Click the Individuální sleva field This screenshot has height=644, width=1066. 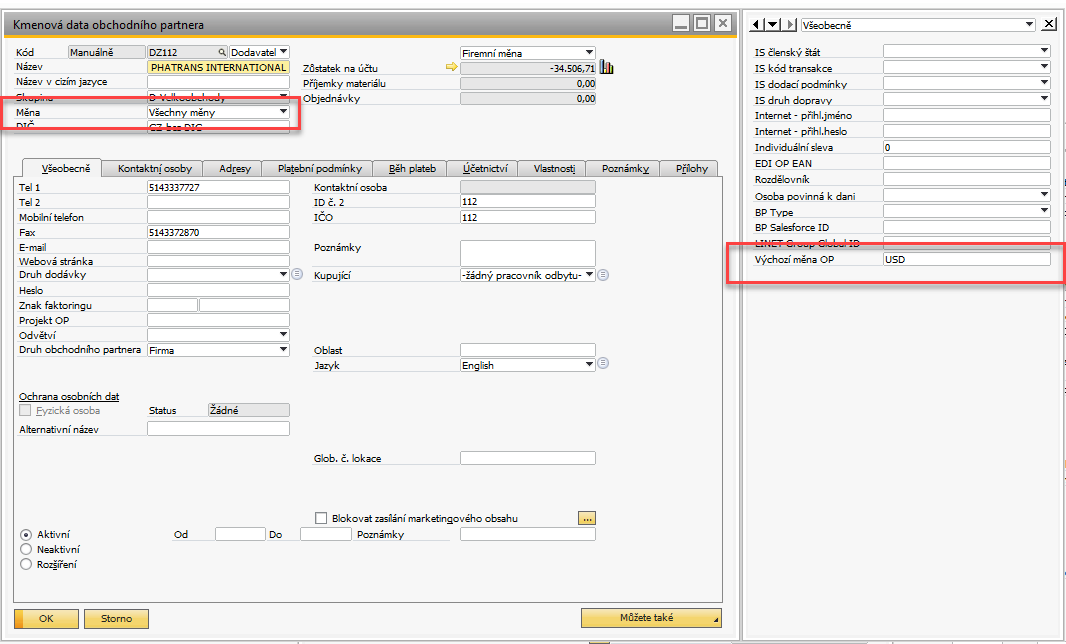tap(967, 147)
